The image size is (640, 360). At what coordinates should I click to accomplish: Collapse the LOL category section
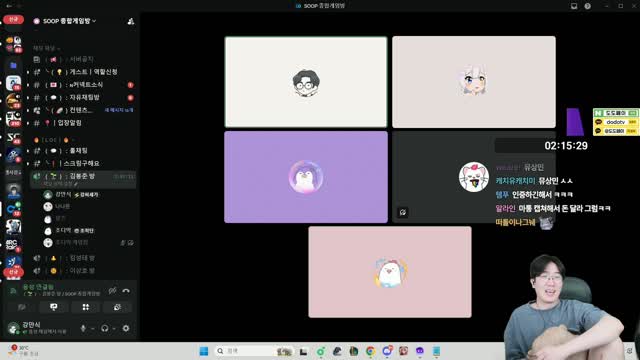tap(52, 140)
